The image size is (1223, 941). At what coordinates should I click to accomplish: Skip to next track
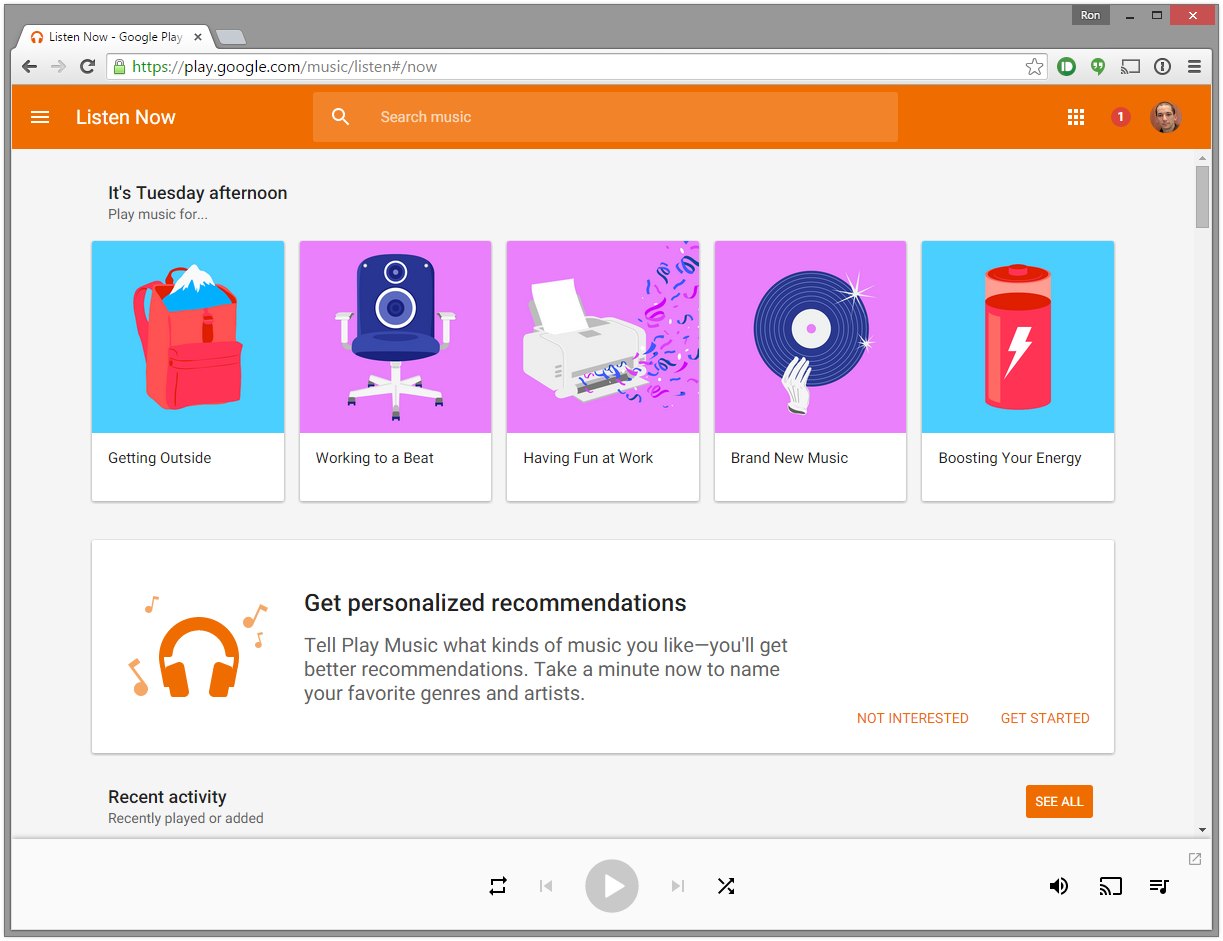pos(678,886)
